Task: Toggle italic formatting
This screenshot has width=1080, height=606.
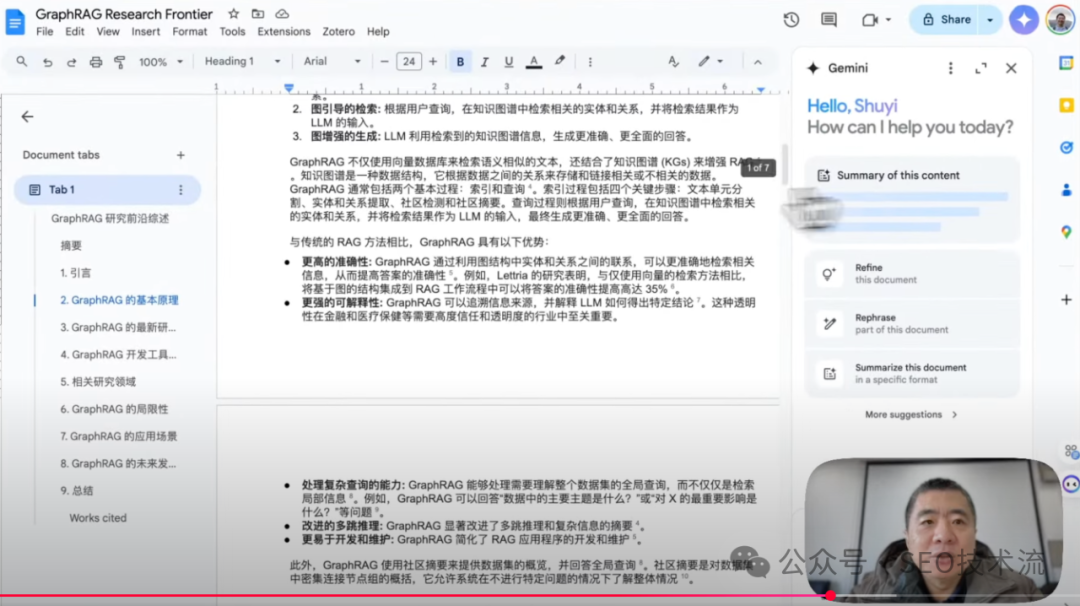Action: click(x=485, y=62)
